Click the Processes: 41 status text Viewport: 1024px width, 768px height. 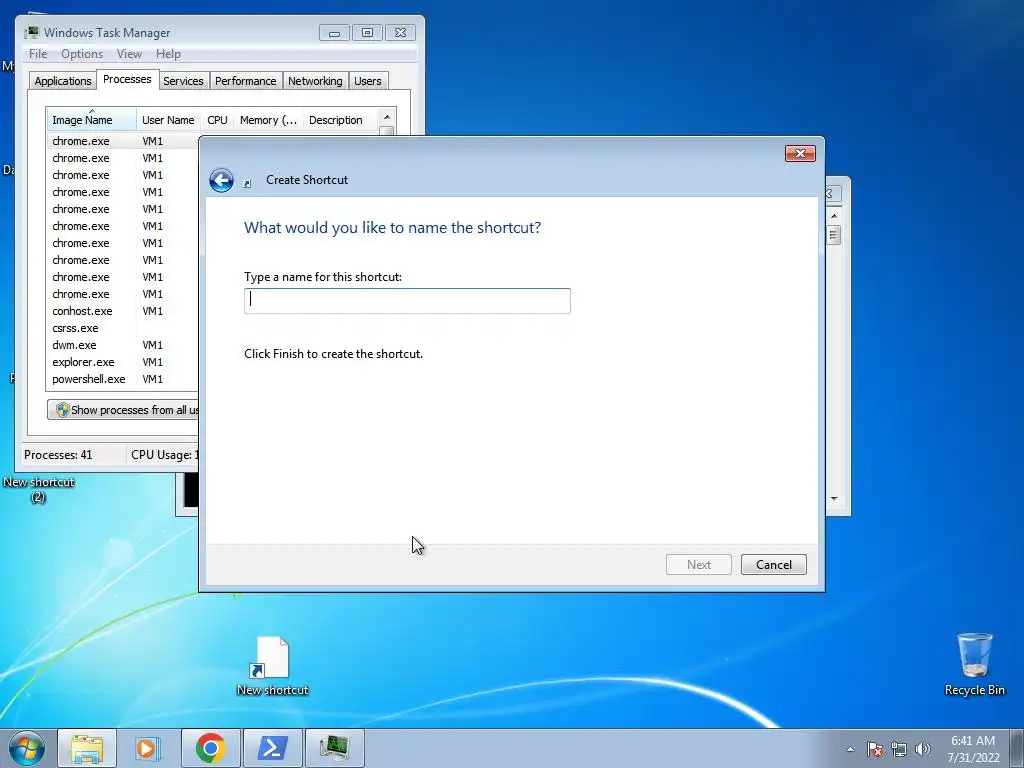click(x=58, y=455)
